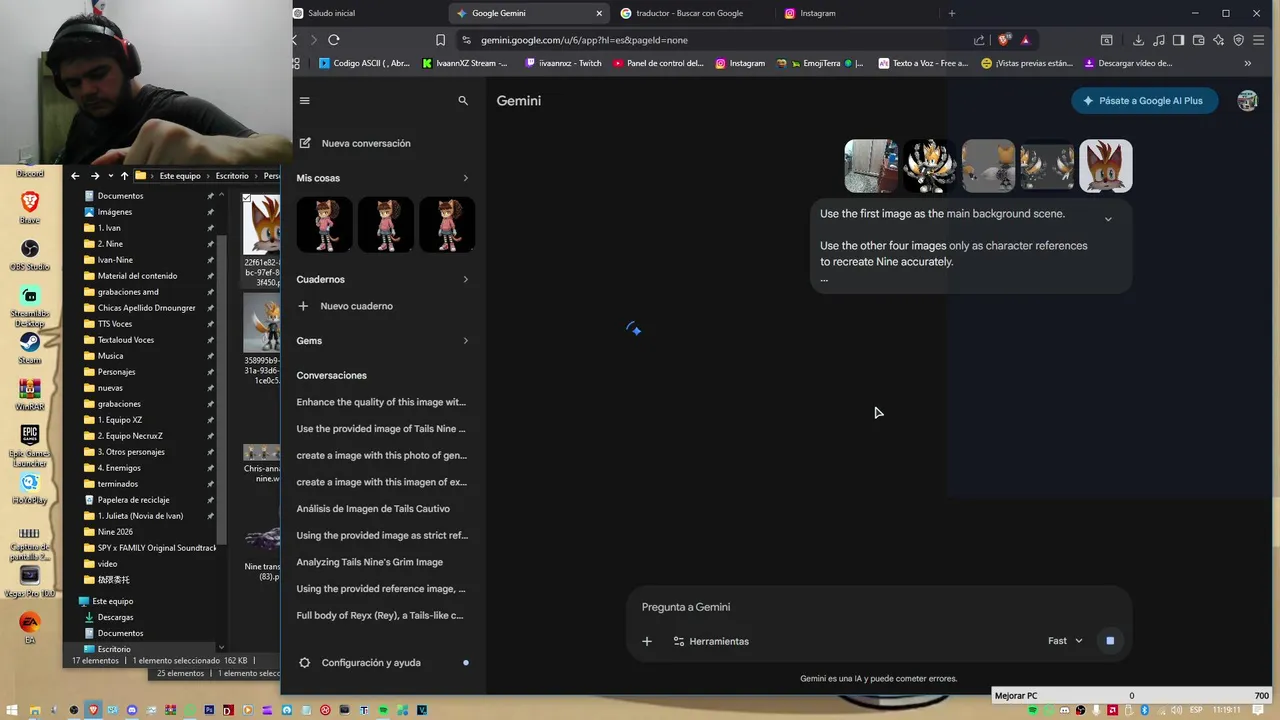Image resolution: width=1280 pixels, height=720 pixels.
Task: Open the Brave VPN shield icon
Action: click(x=1239, y=40)
